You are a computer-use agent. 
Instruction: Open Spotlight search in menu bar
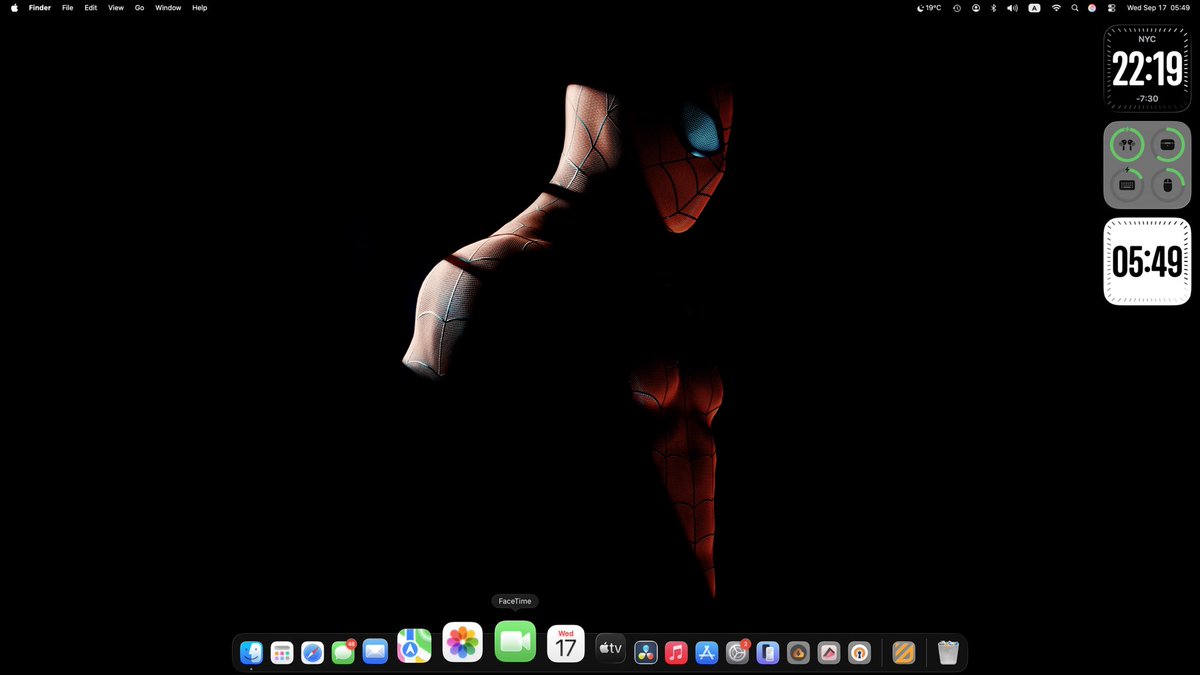coord(1075,7)
